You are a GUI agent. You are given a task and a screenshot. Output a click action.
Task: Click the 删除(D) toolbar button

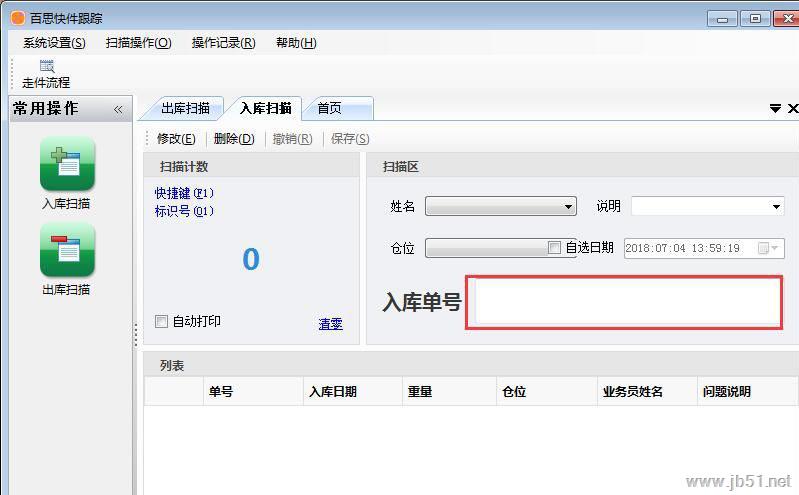[x=234, y=139]
